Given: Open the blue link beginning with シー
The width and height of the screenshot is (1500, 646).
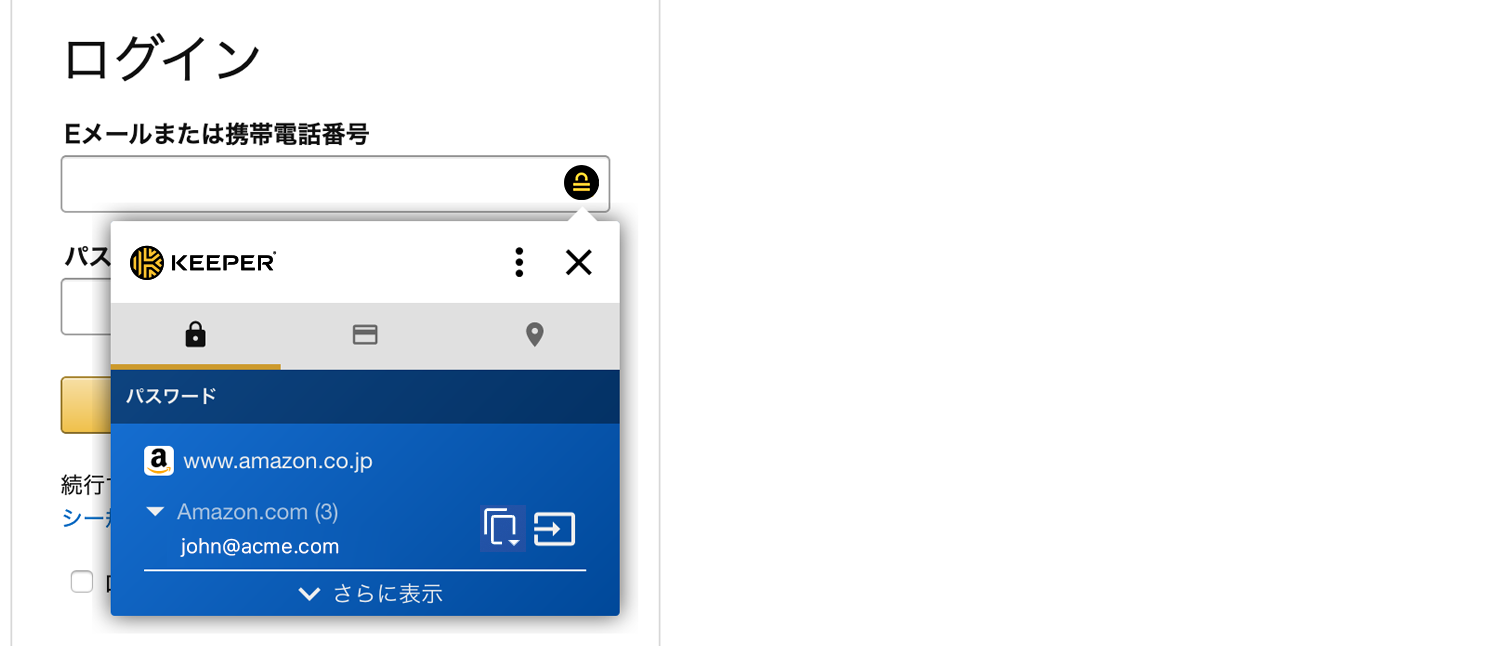Looking at the screenshot, I should (x=86, y=518).
